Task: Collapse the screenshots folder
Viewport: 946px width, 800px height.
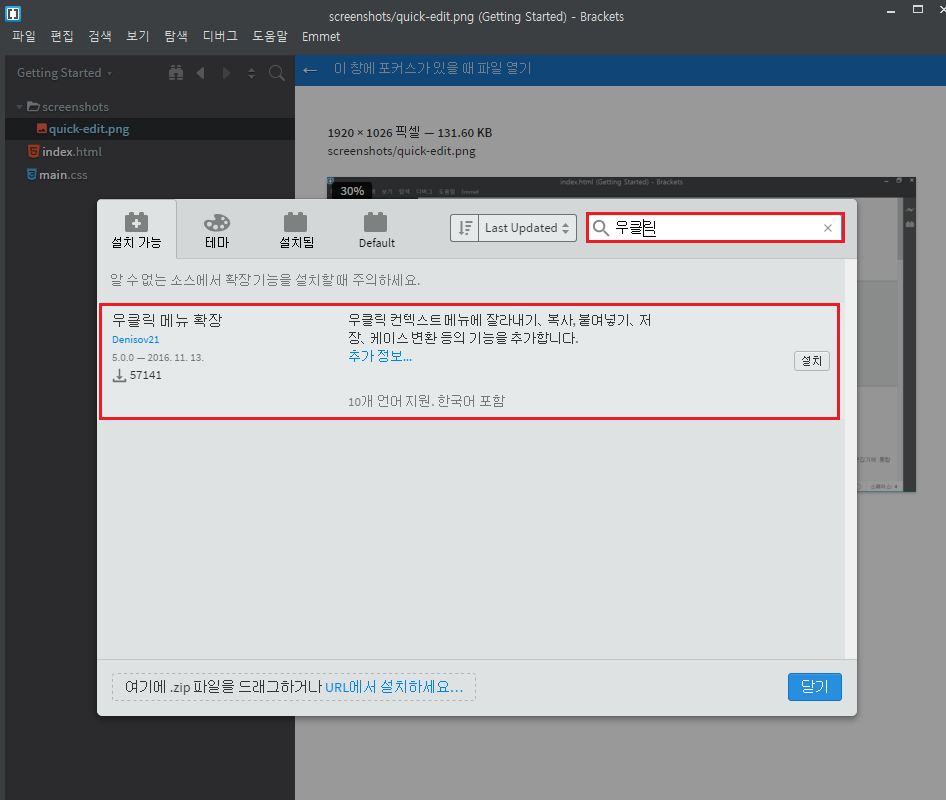Action: pyautogui.click(x=19, y=107)
